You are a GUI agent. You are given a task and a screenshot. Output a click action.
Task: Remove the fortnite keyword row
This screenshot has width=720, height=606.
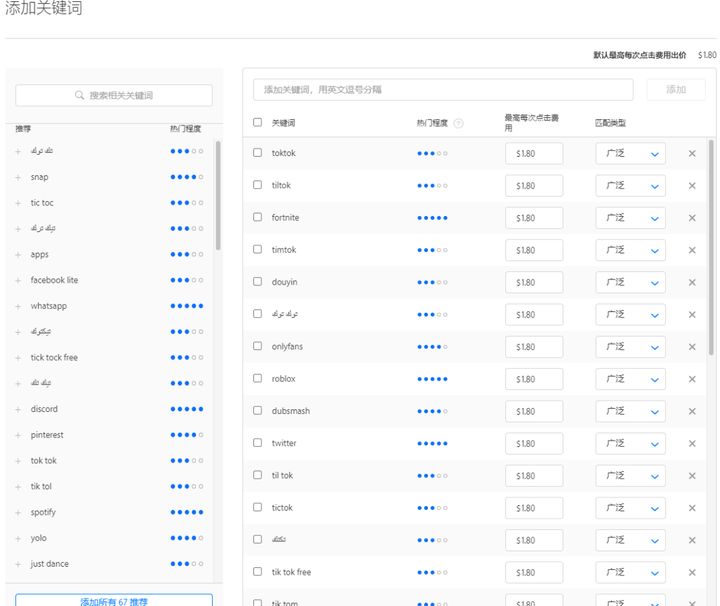692,218
